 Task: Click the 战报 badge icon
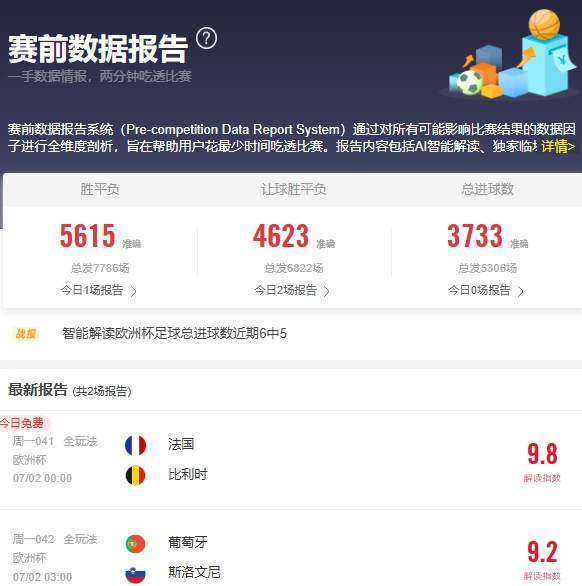(26, 333)
